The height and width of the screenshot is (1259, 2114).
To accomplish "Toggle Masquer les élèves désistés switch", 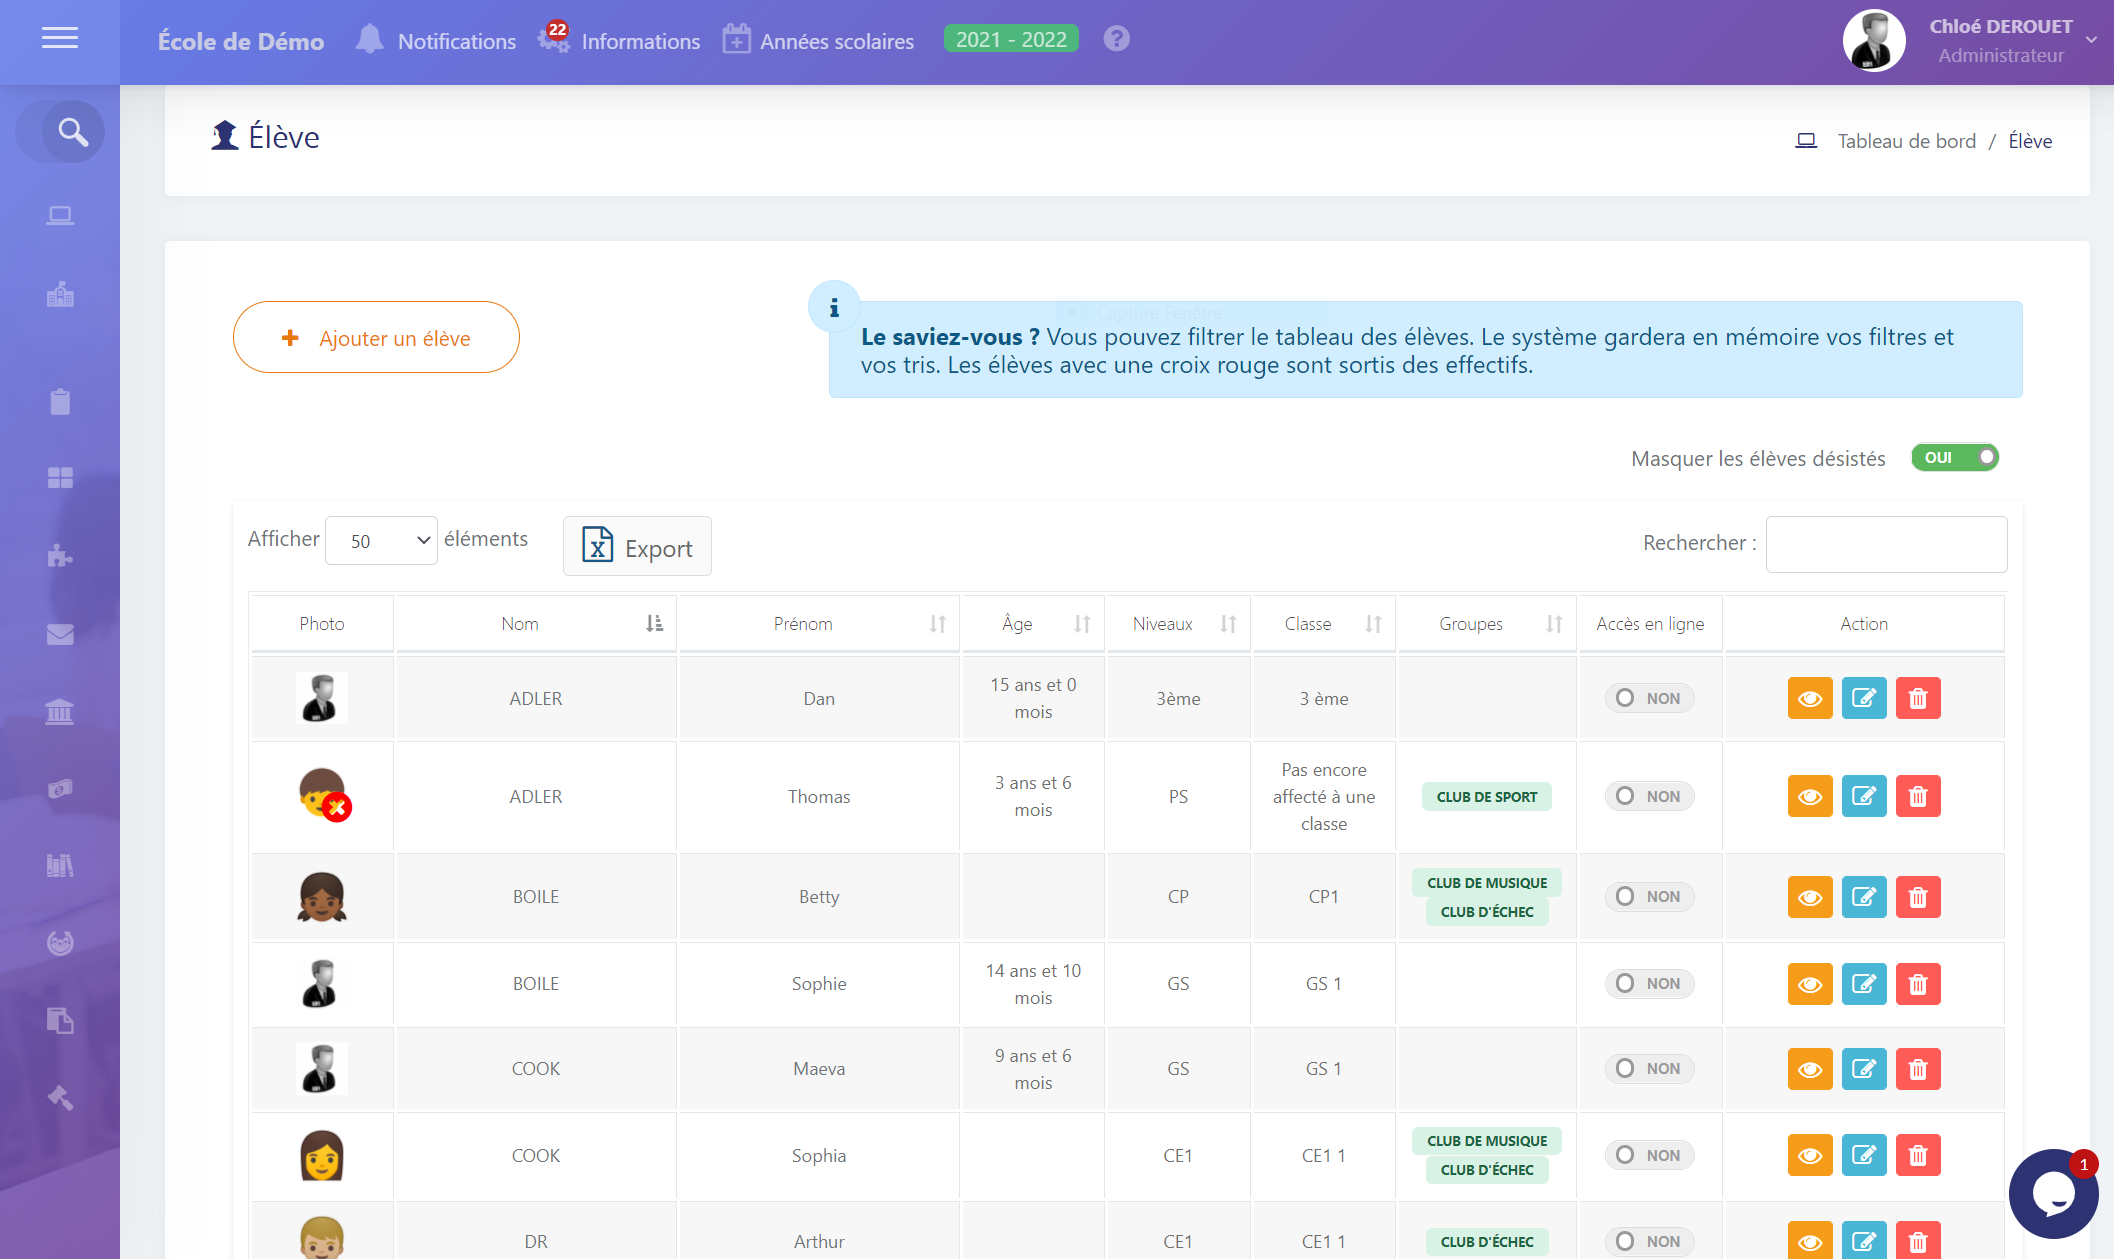I will click(1954, 458).
